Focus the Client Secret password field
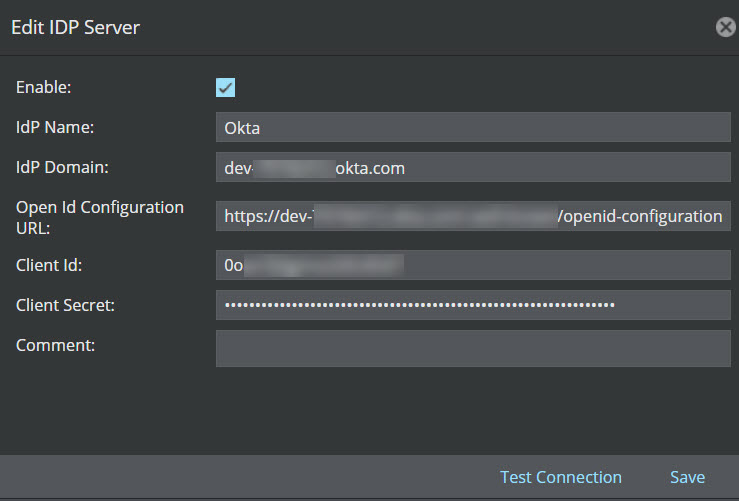The image size is (739, 501). (473, 305)
